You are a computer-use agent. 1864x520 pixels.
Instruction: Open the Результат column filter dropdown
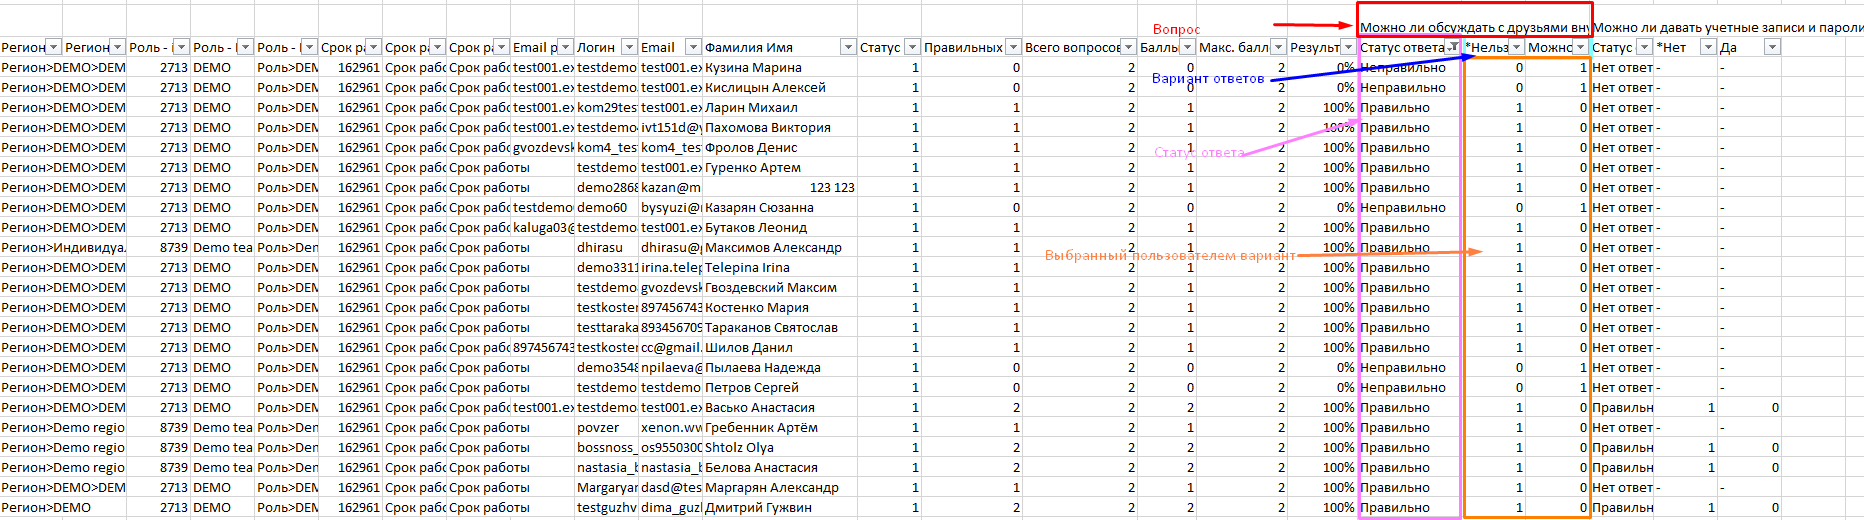pyautogui.click(x=1348, y=47)
